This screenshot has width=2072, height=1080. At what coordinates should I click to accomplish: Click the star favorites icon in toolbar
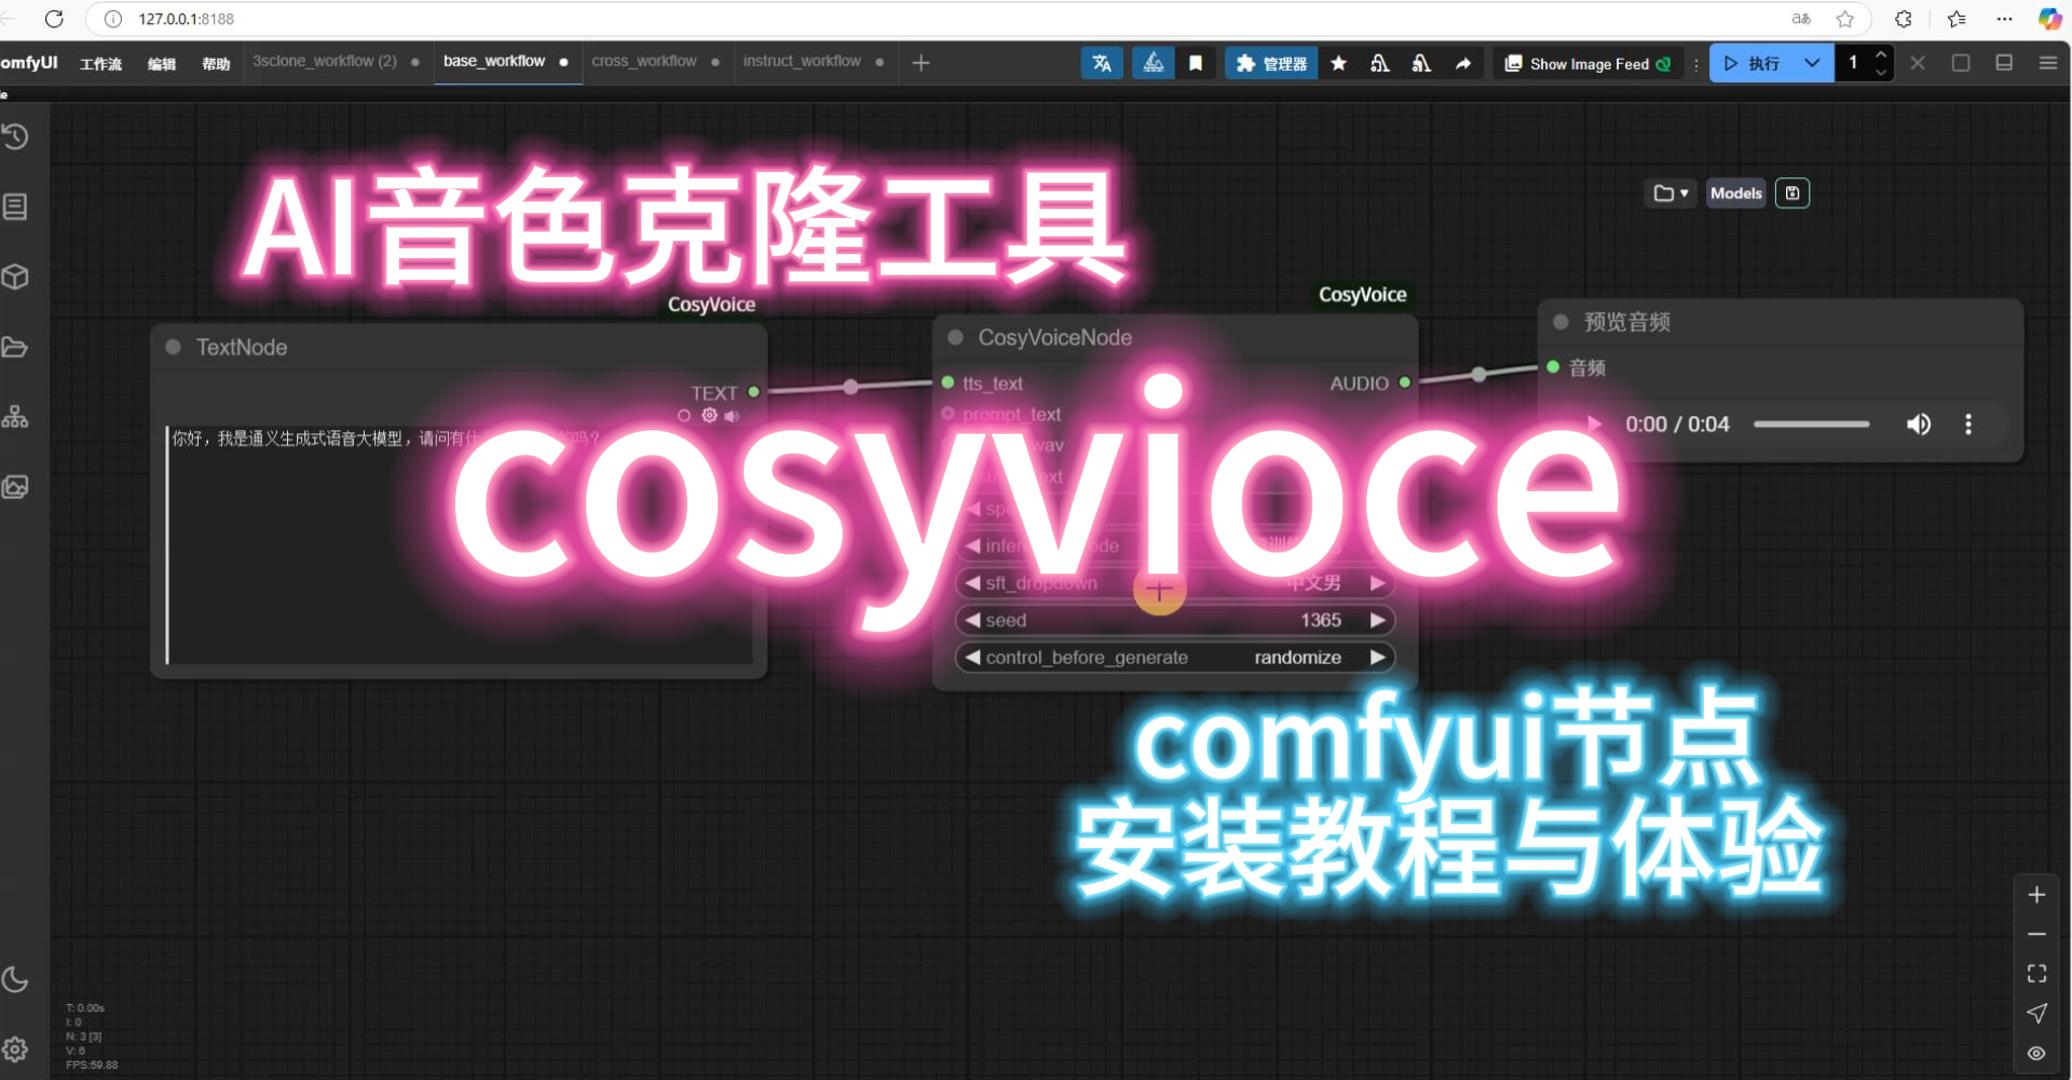pyautogui.click(x=1338, y=63)
